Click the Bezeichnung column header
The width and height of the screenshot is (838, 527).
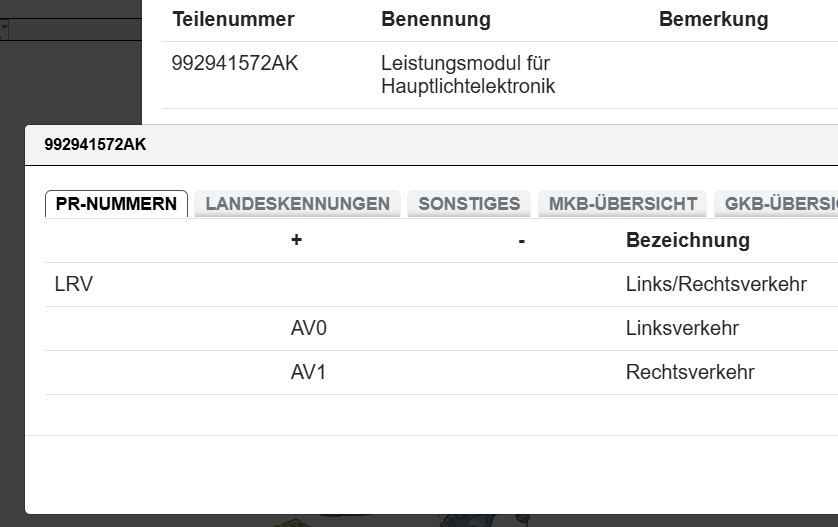687,240
